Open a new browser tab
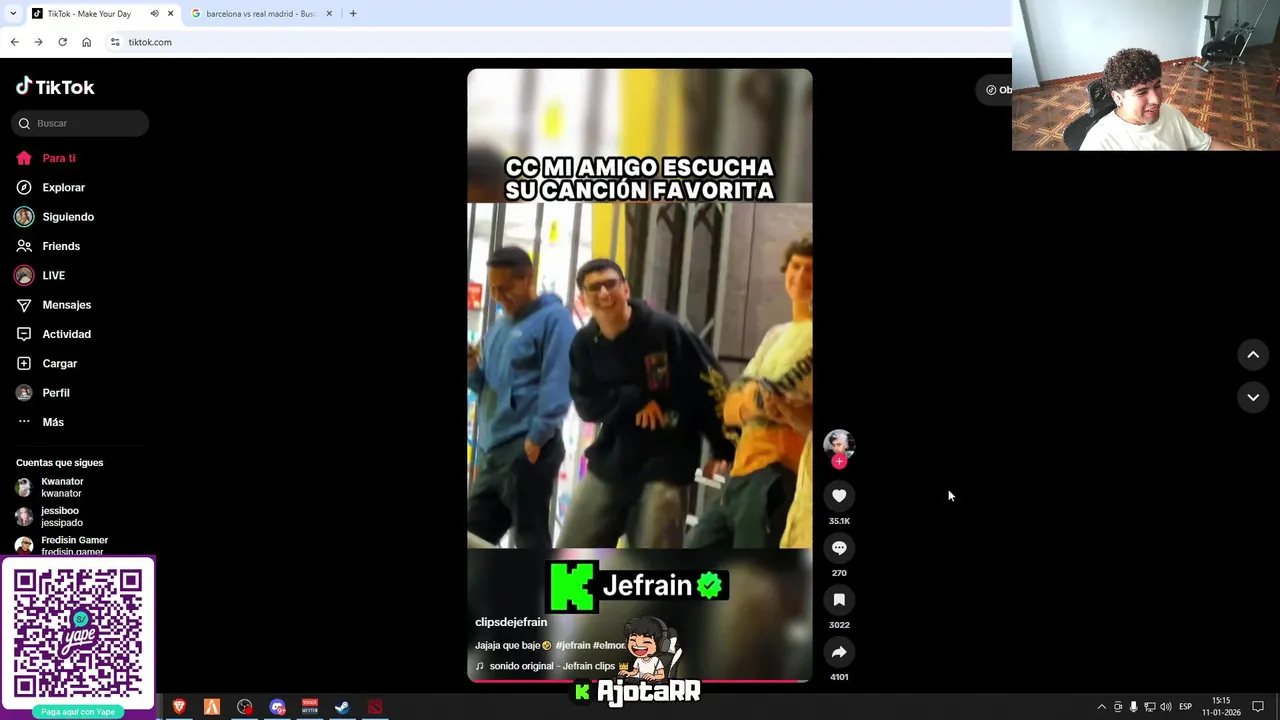 point(353,13)
